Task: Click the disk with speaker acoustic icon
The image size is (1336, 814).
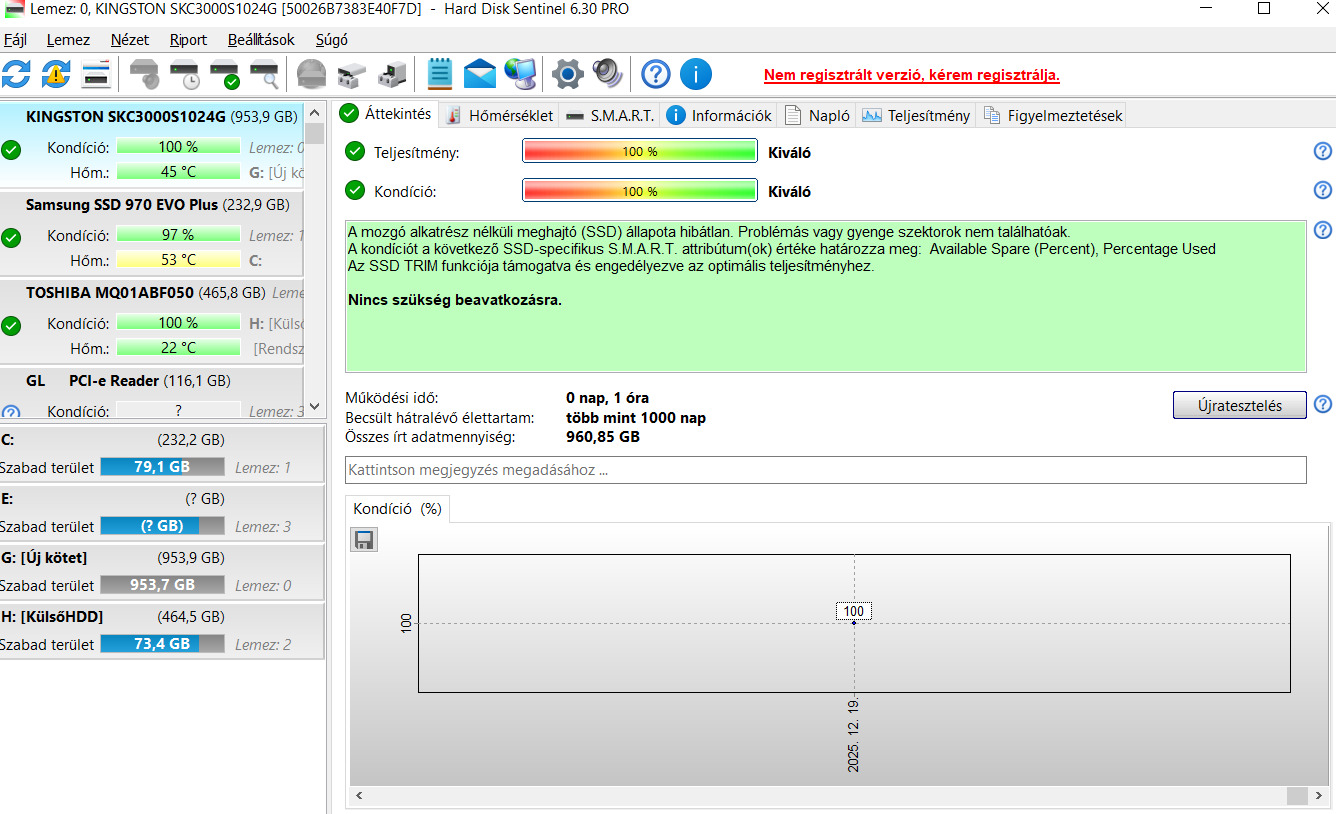Action: 145,74
